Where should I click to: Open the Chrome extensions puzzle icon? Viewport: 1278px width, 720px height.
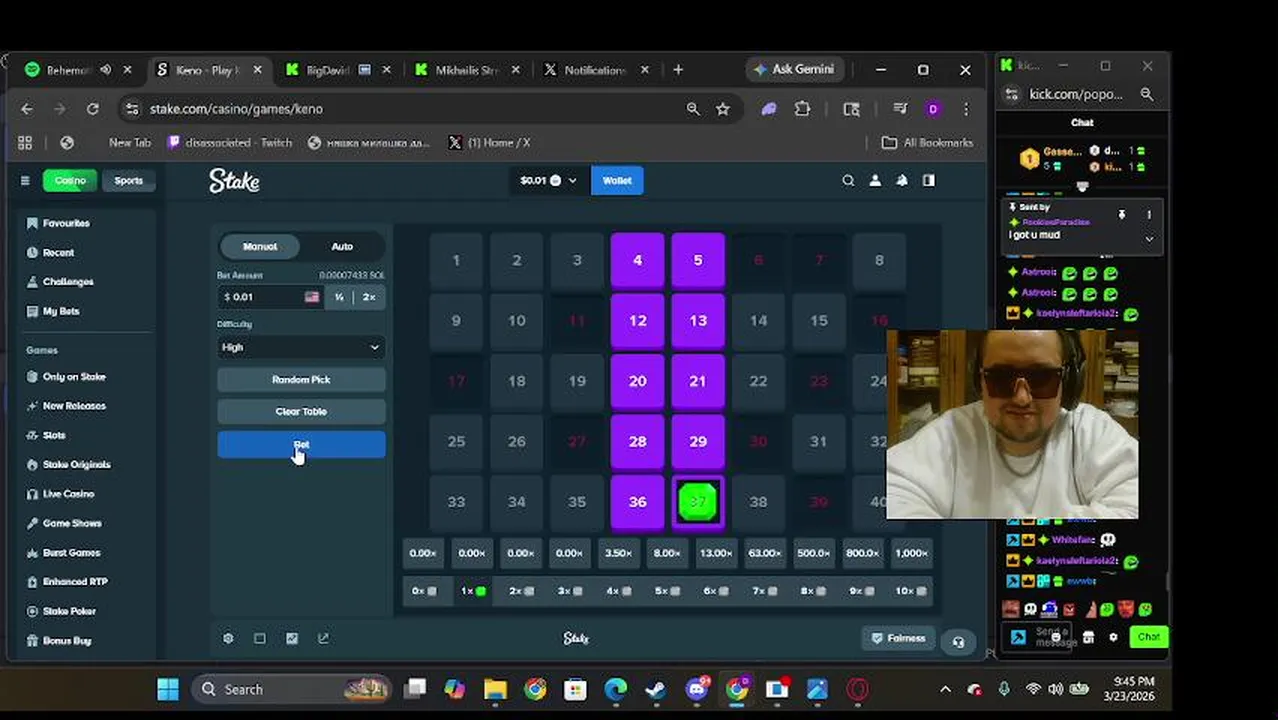(x=802, y=109)
